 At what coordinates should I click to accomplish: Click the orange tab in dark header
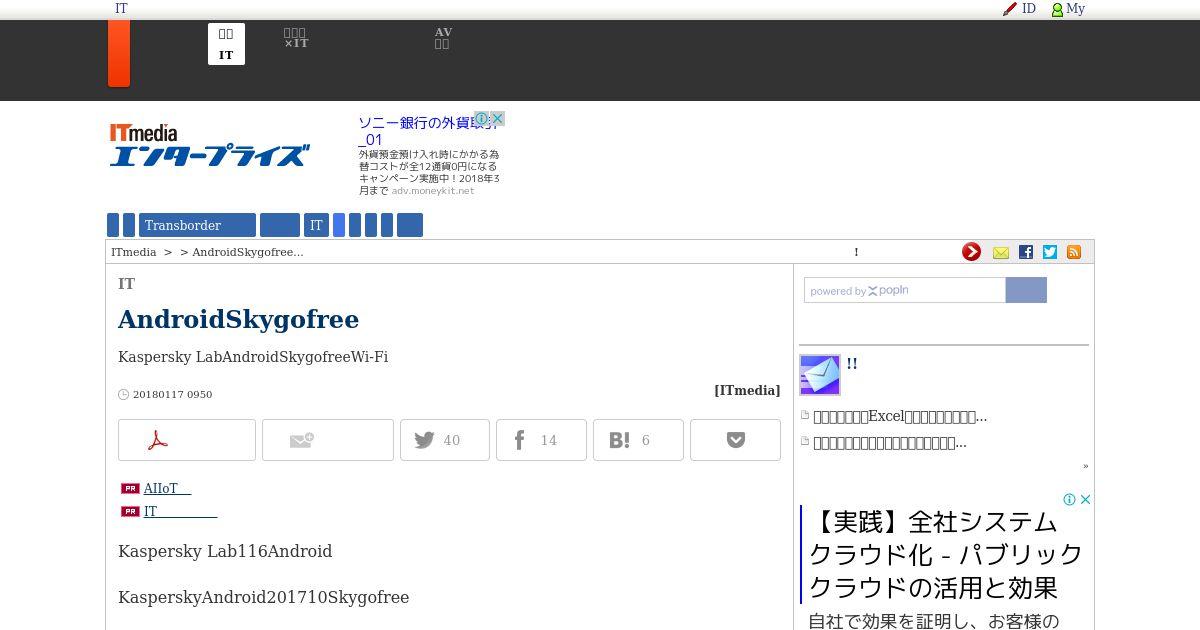tap(119, 53)
